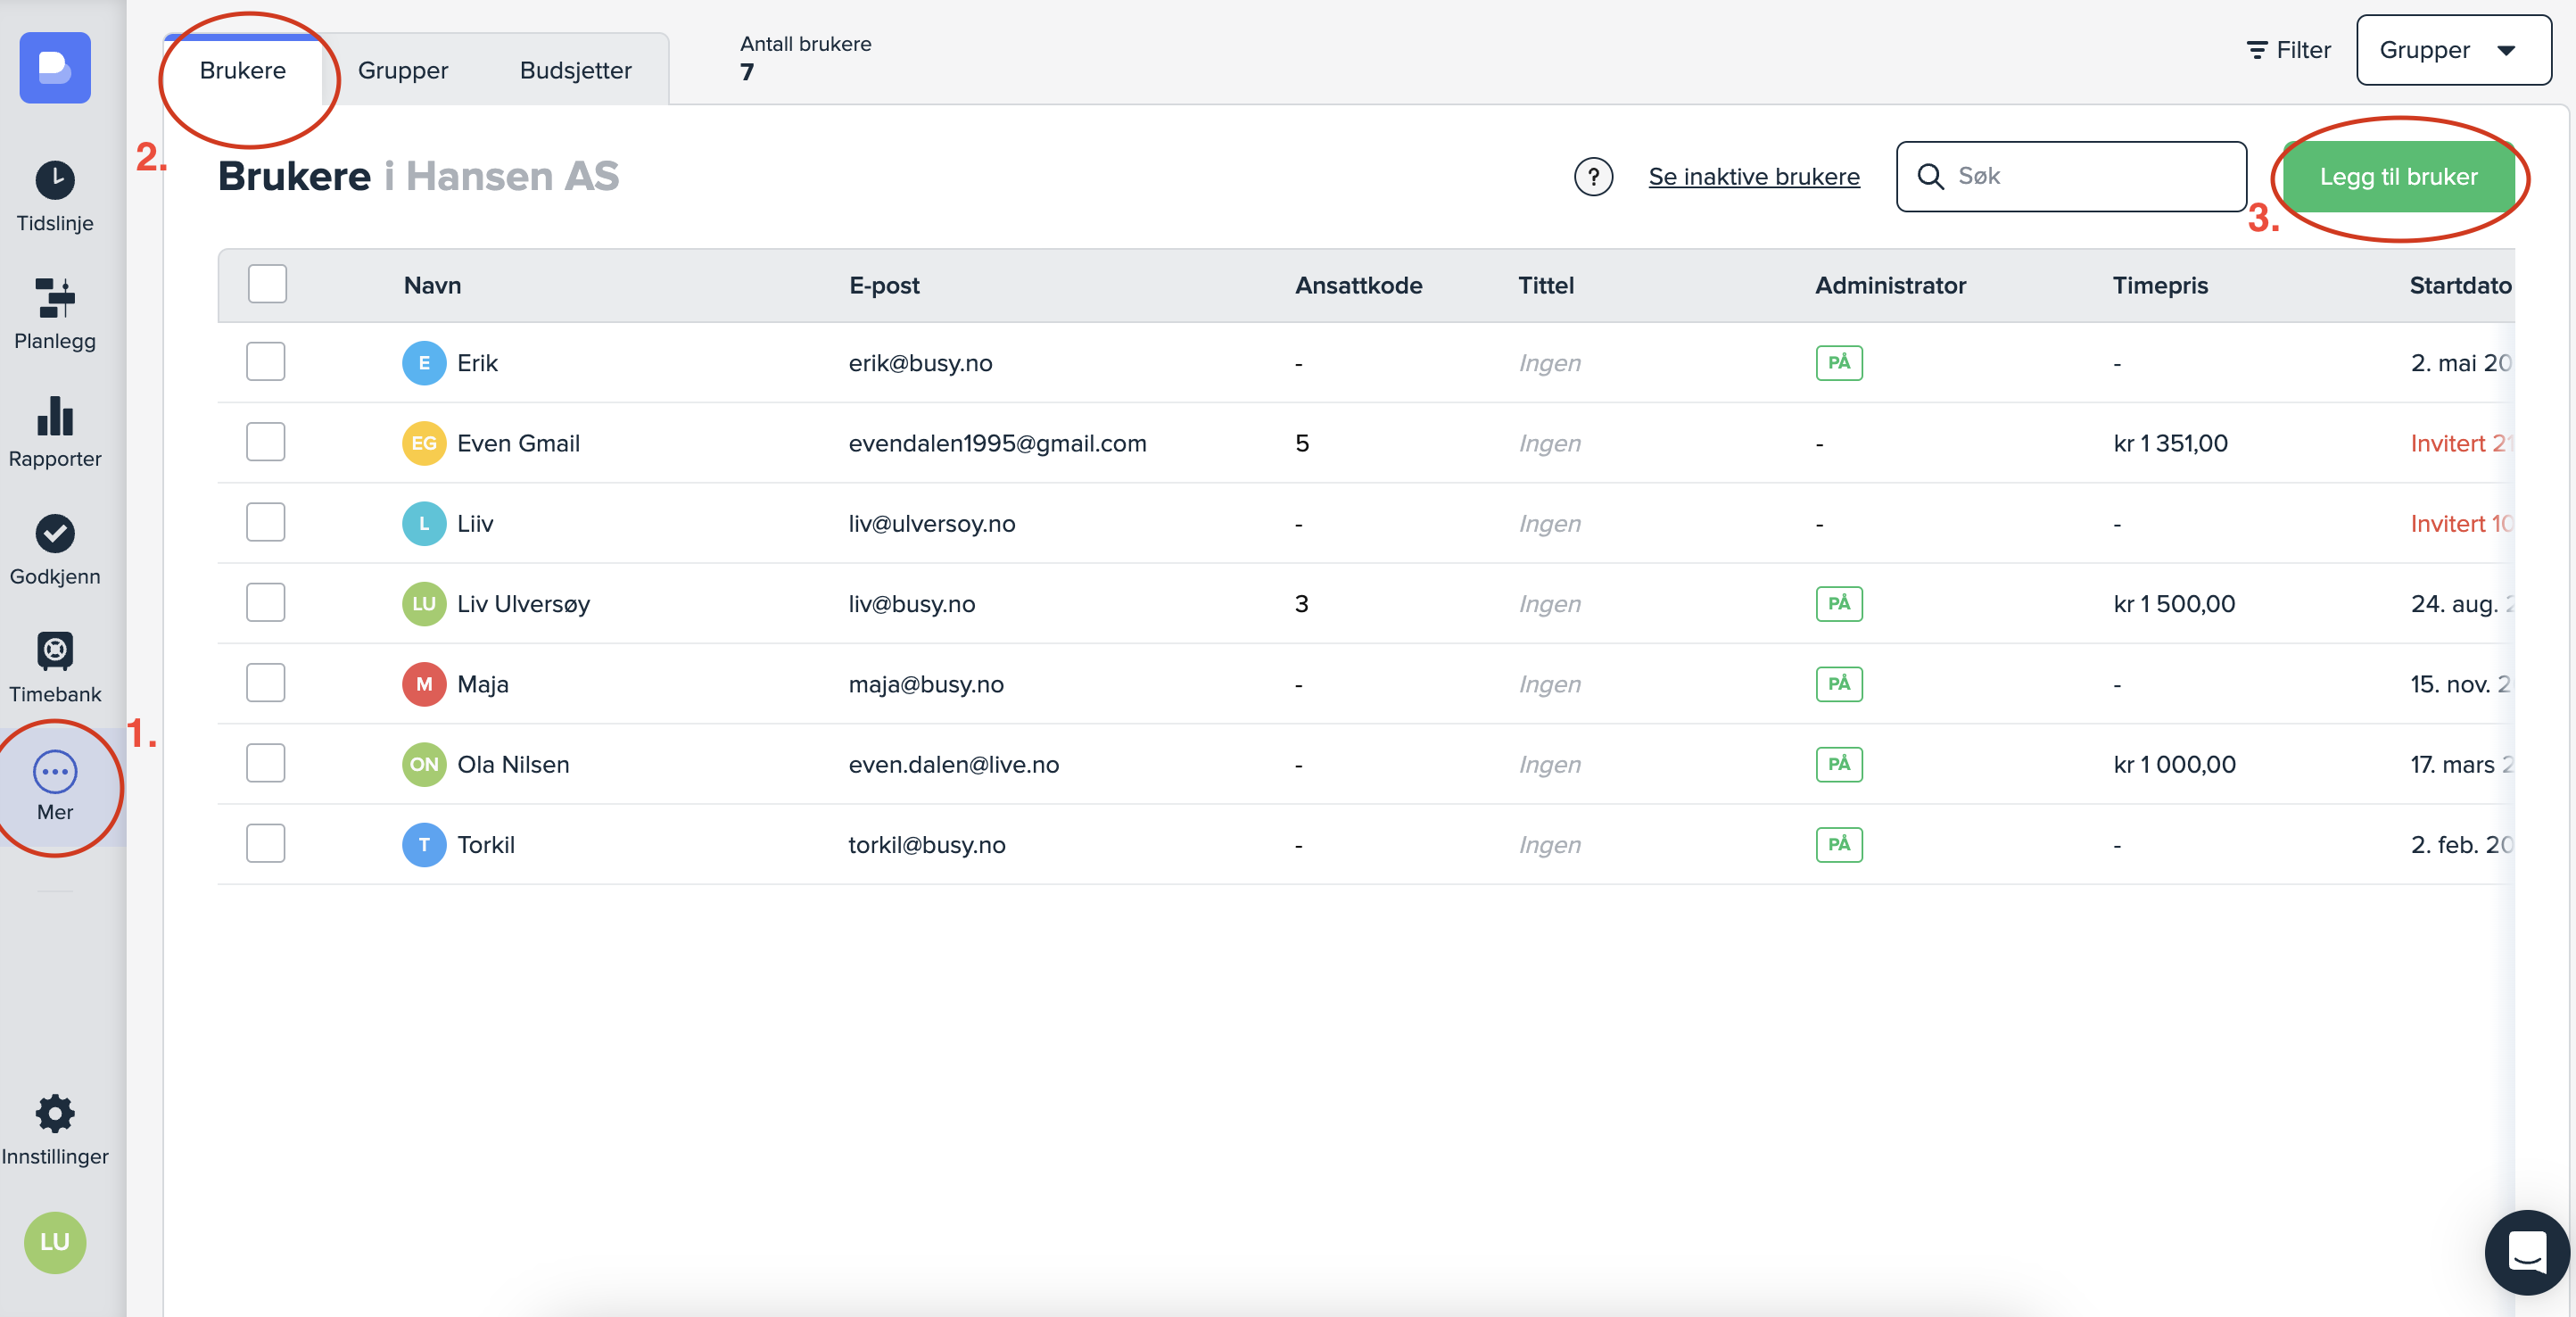Open the chat support bubble icon
2576x1317 pixels.
[2526, 1252]
